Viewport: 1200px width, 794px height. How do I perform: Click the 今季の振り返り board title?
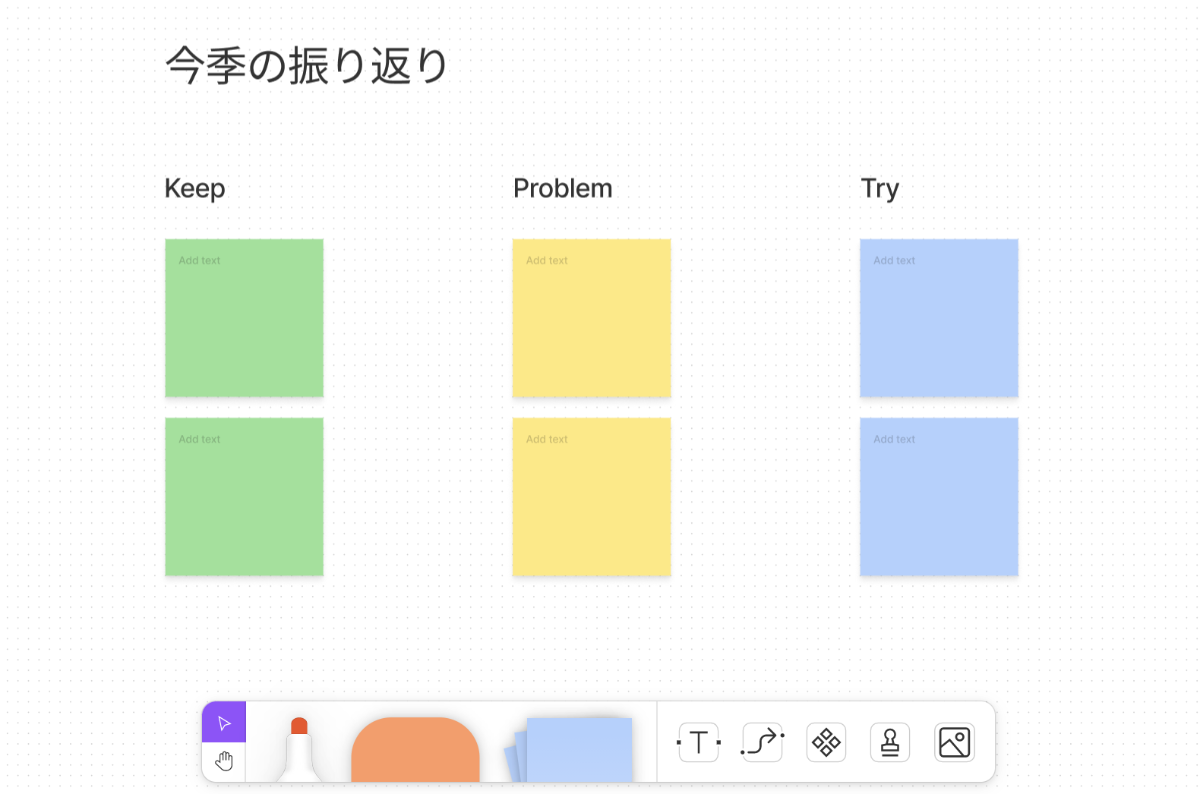306,66
